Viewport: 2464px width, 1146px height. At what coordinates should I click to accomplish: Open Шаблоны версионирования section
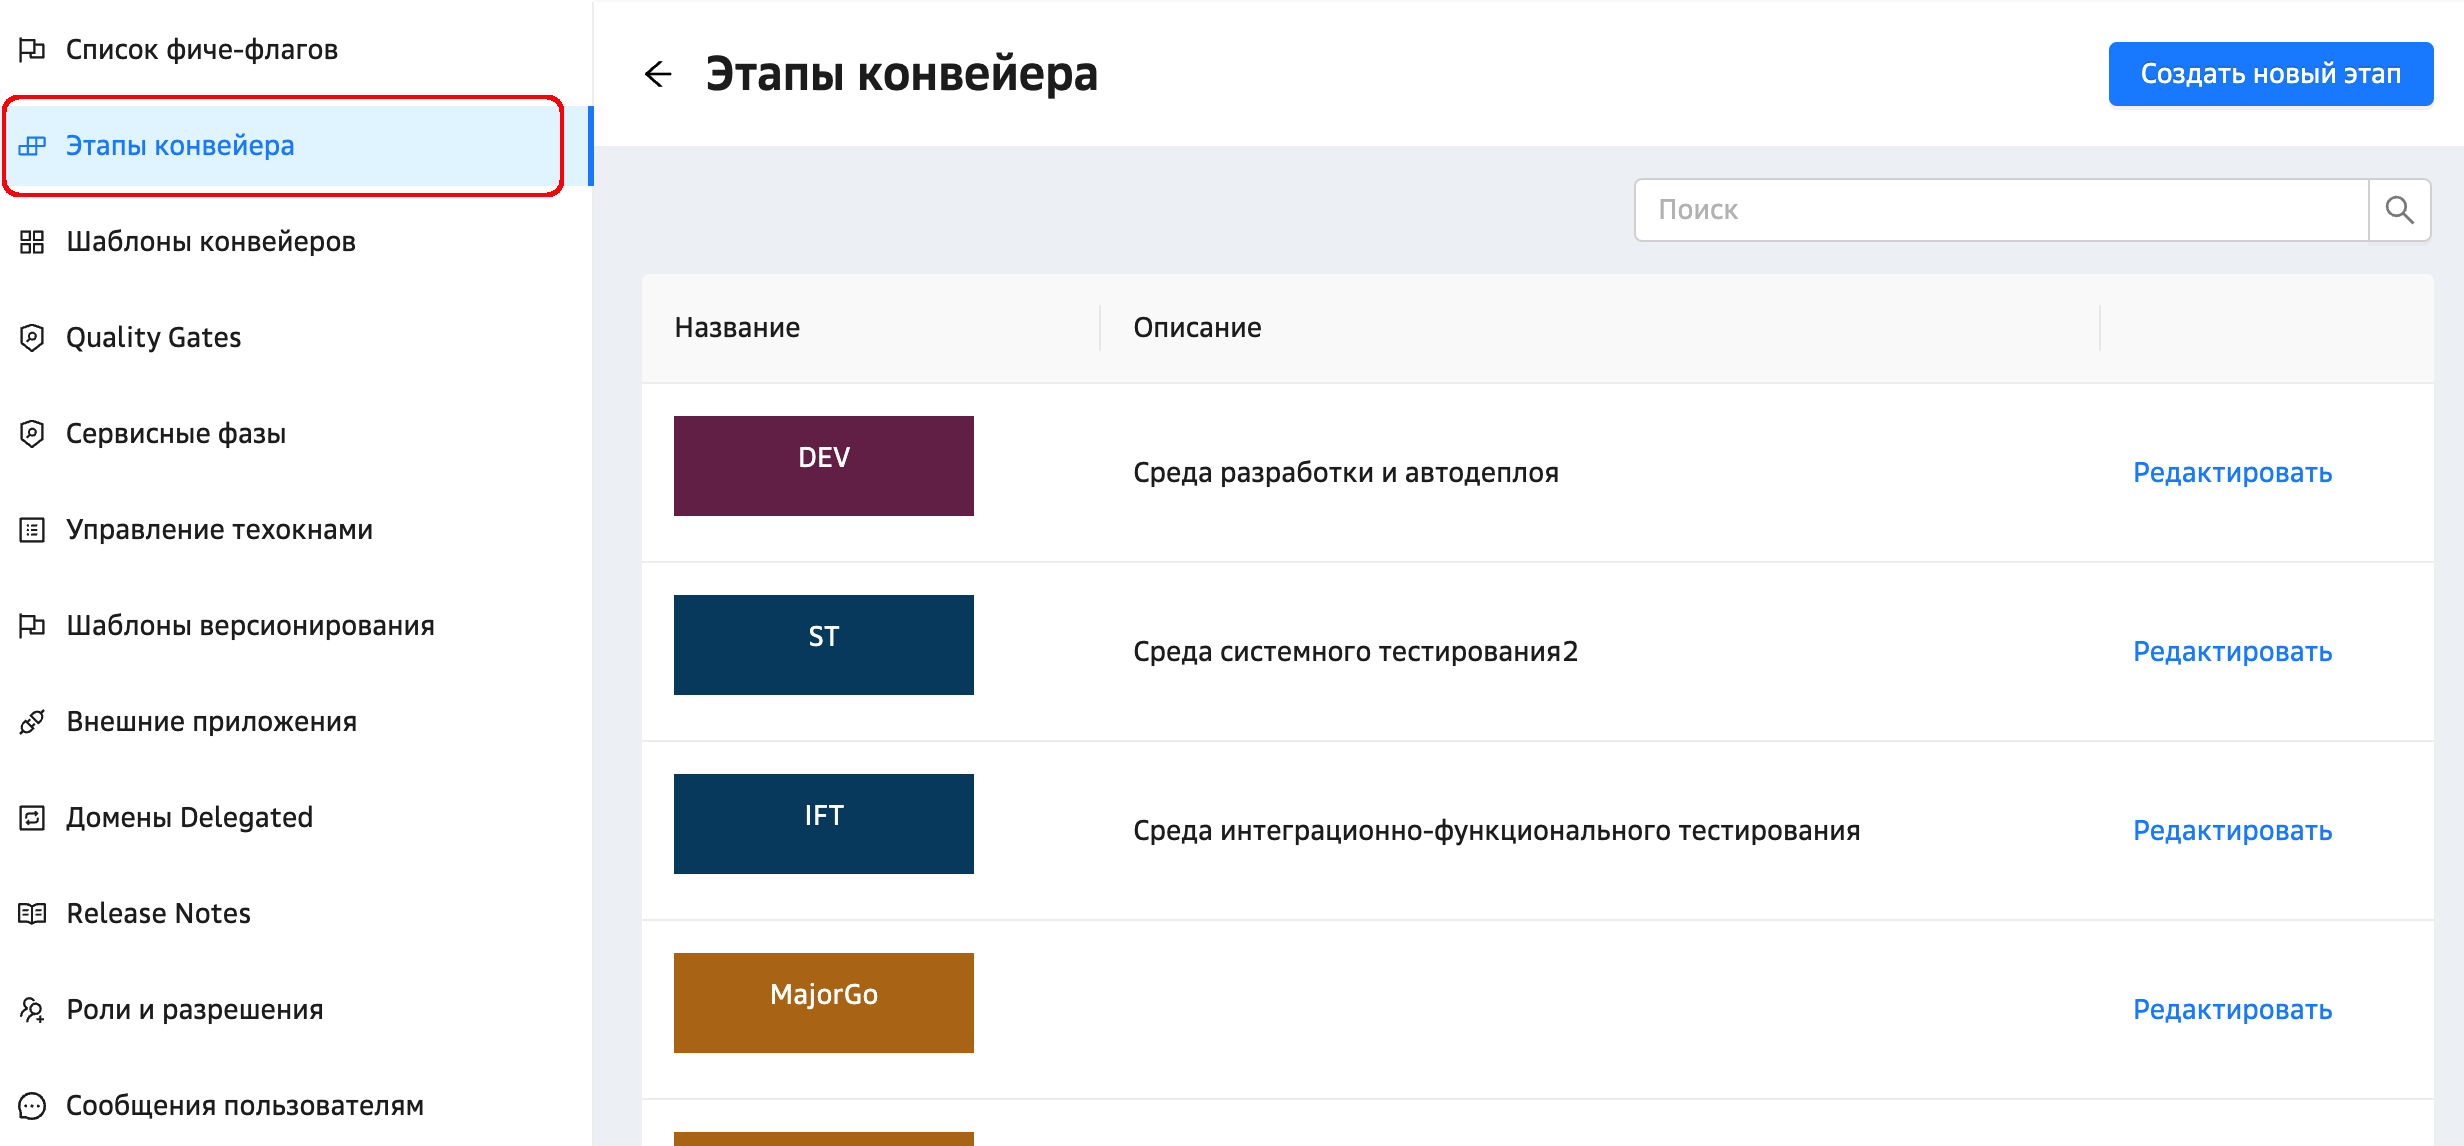250,626
